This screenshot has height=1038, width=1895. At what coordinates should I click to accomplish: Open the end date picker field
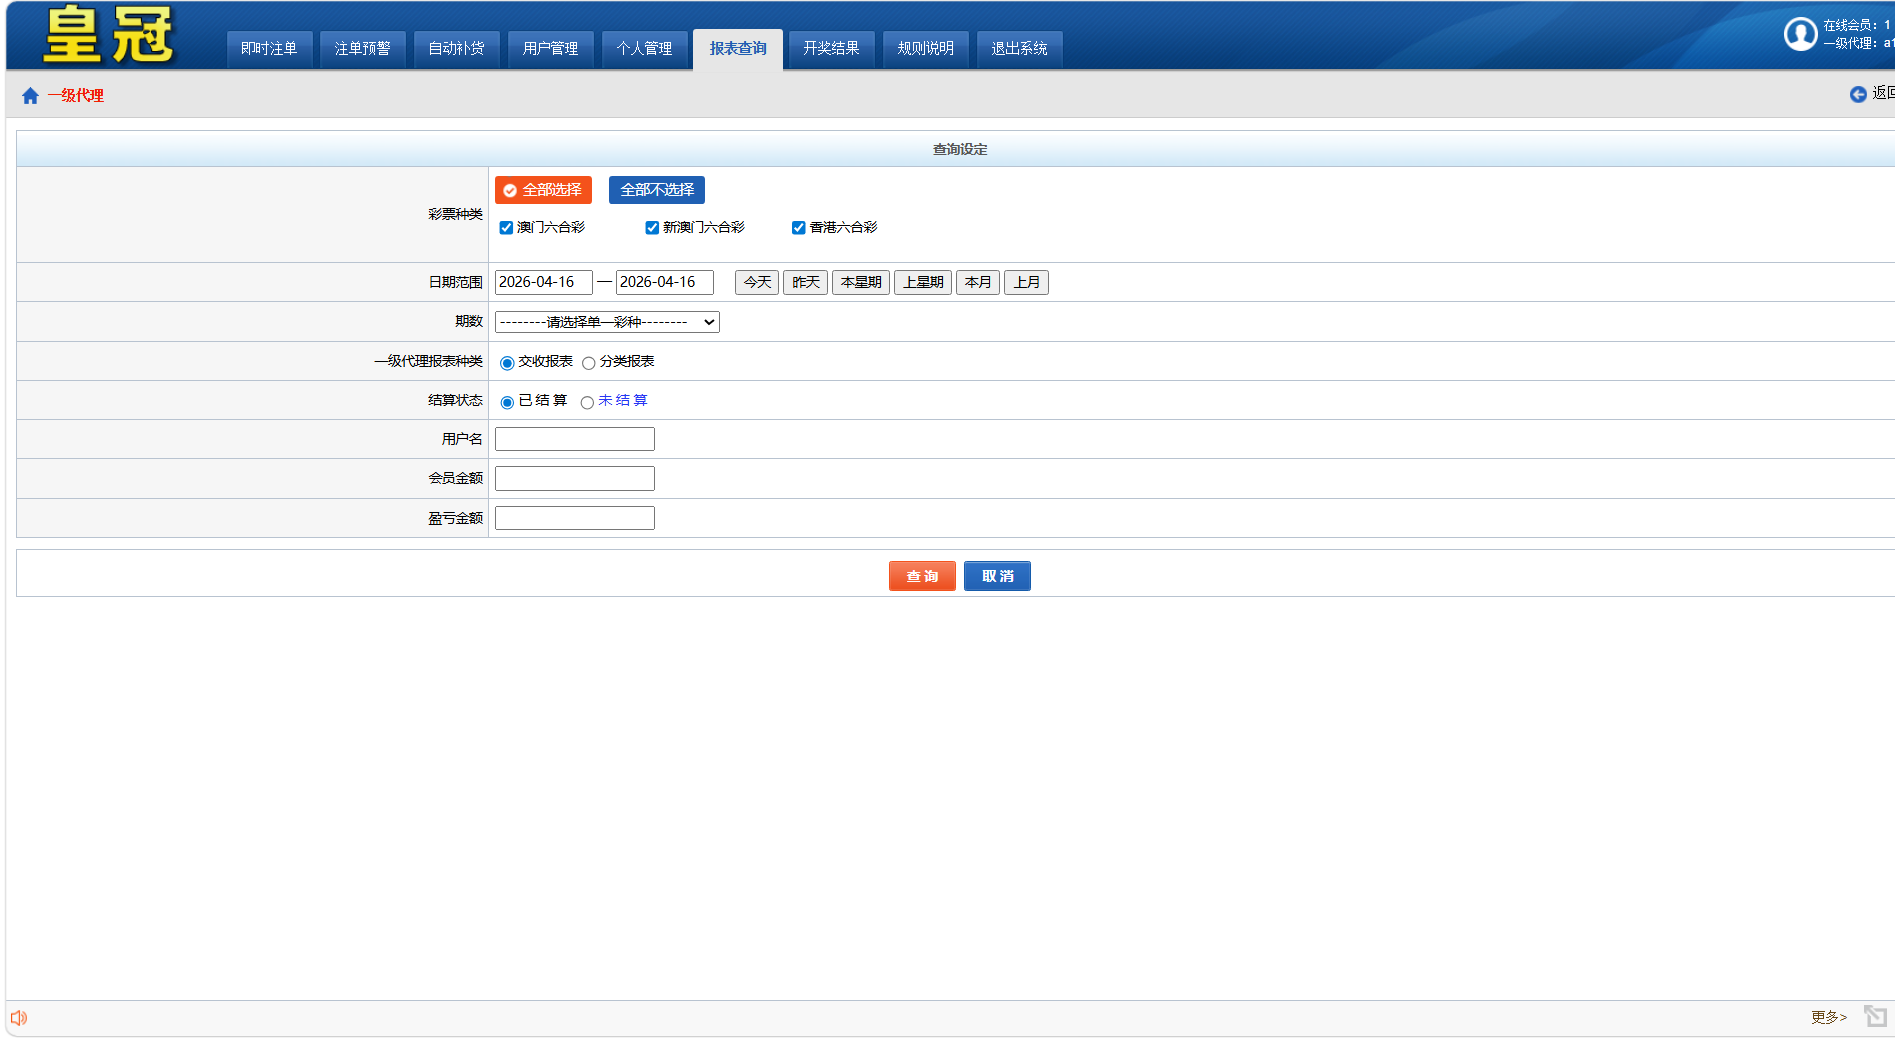coord(664,282)
